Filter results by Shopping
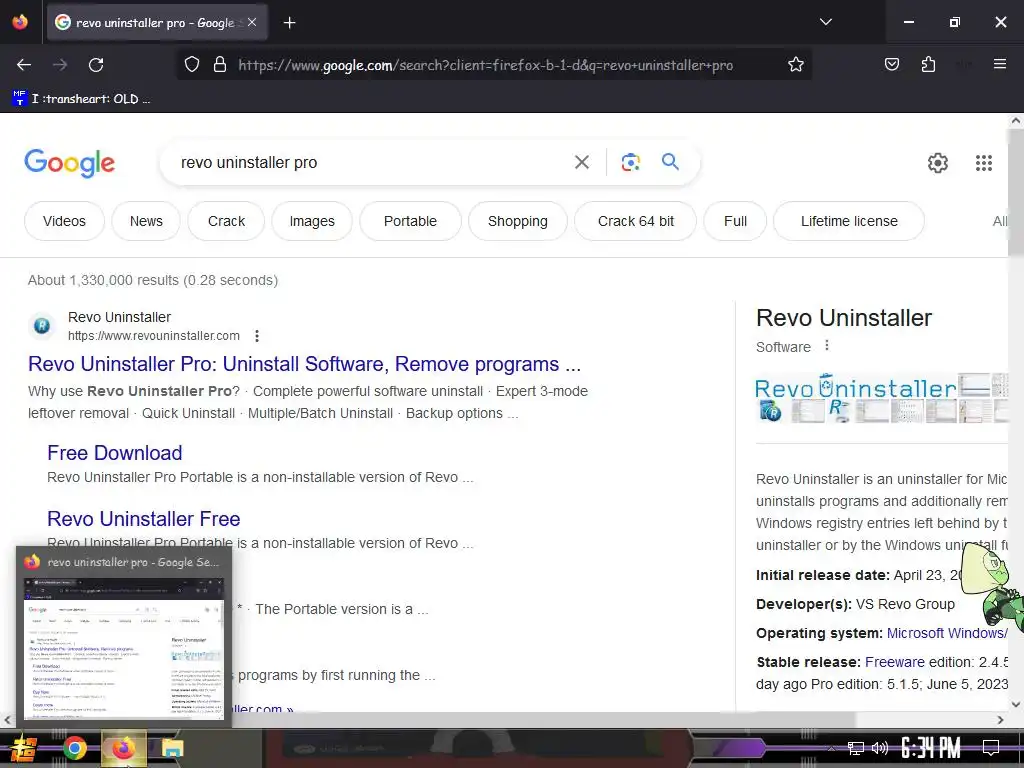The image size is (1024, 768). (518, 221)
